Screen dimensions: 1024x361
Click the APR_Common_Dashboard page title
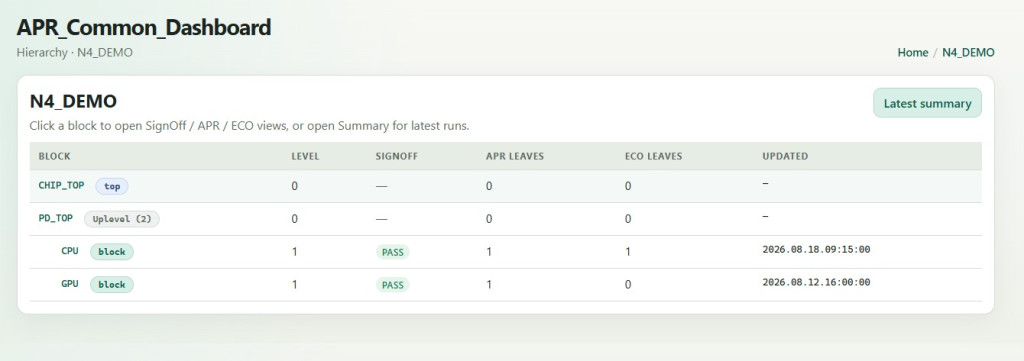[x=144, y=27]
